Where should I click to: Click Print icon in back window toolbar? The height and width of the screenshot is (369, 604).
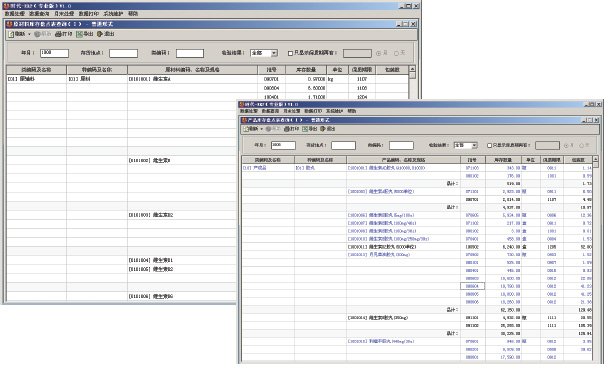click(x=58, y=34)
